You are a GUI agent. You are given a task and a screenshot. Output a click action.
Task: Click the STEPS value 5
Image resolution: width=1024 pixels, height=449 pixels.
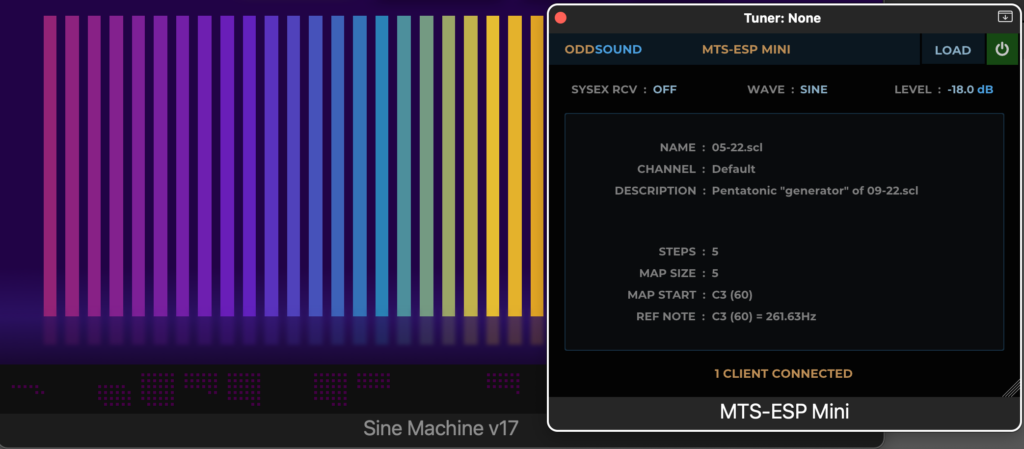pos(715,251)
